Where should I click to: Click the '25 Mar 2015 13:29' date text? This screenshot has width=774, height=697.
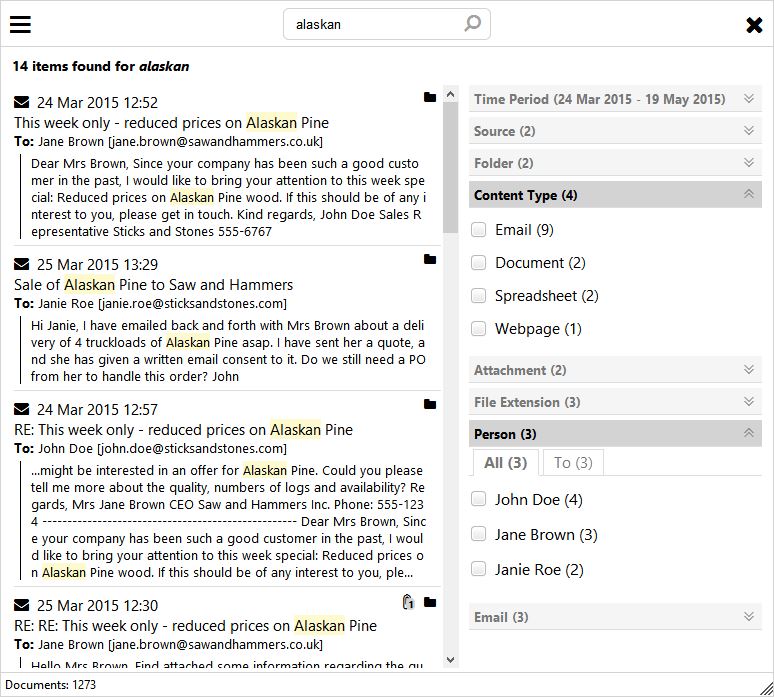point(97,265)
